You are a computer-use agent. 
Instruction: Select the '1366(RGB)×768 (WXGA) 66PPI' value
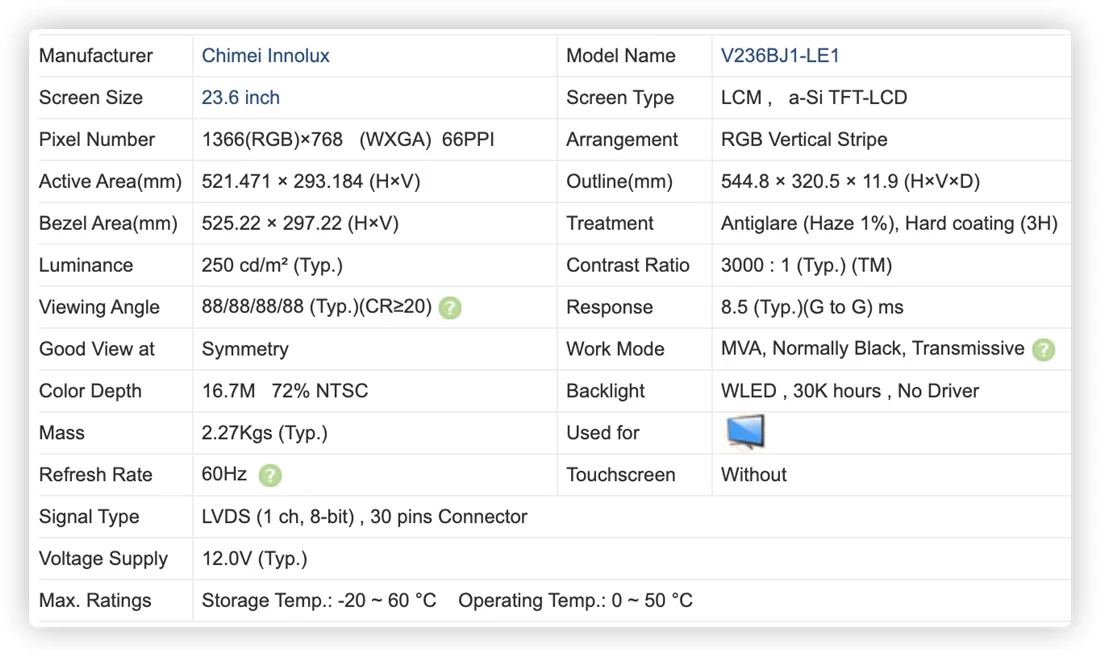(348, 140)
